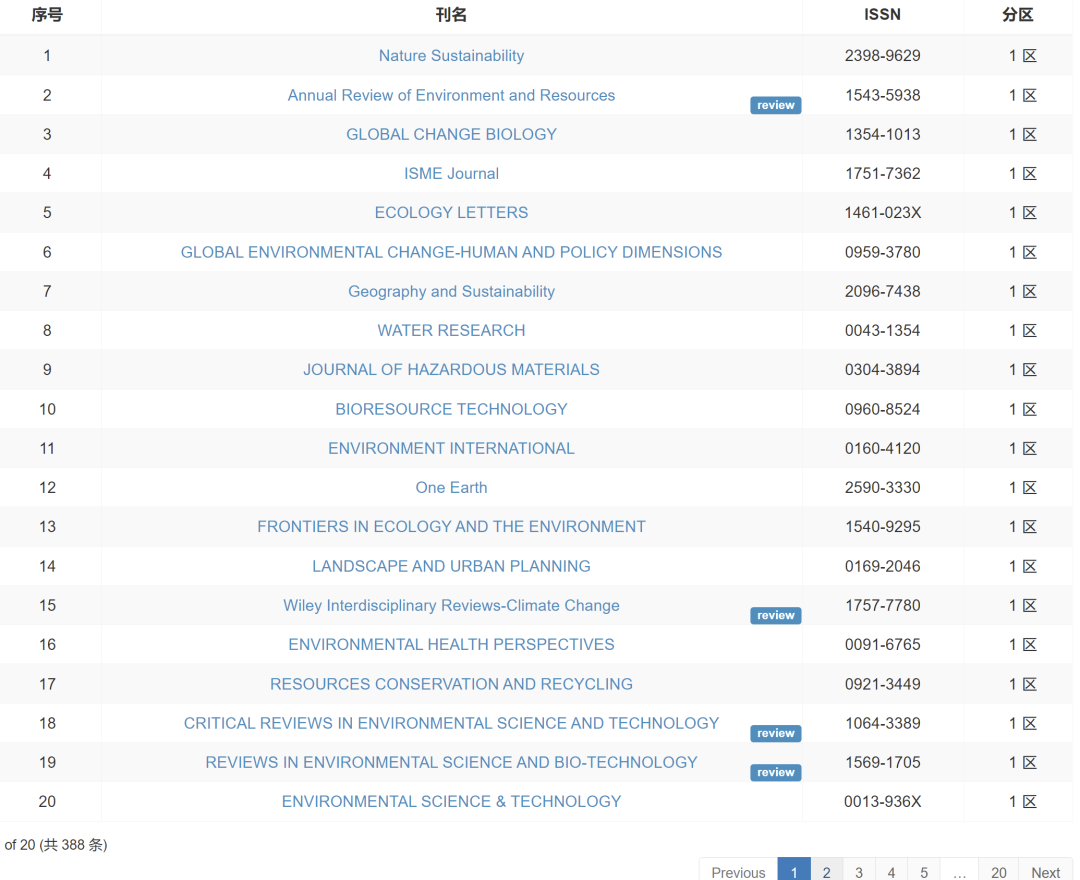This screenshot has height=880, width=1080.
Task: Go to the Next page of results
Action: [1045, 871]
